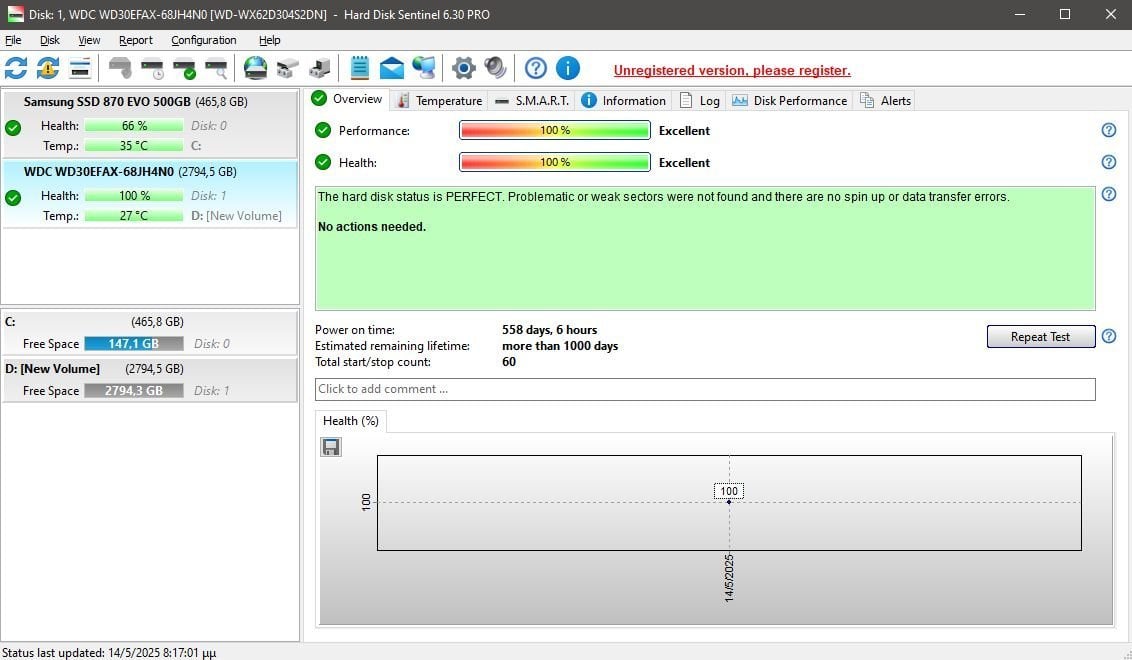Click the Health 100 % bar in Overview
Viewport: 1132px width, 660px height.
(x=554, y=162)
